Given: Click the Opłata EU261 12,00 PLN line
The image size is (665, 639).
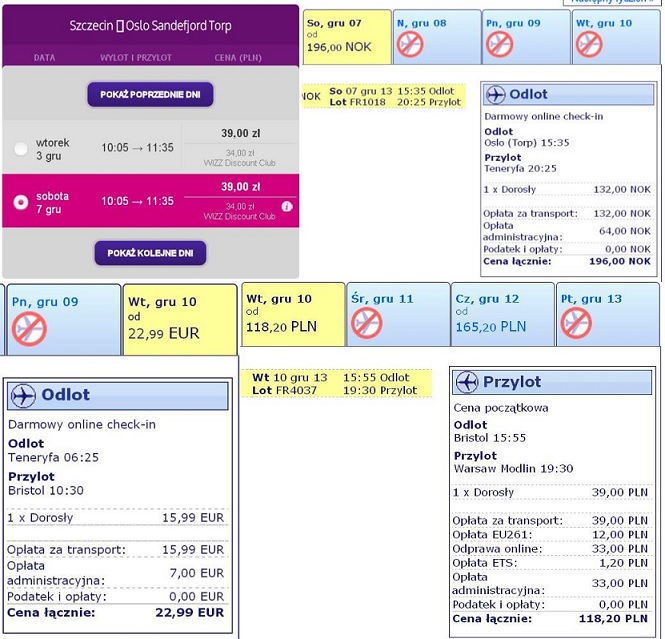Looking at the screenshot, I should pyautogui.click(x=550, y=535).
